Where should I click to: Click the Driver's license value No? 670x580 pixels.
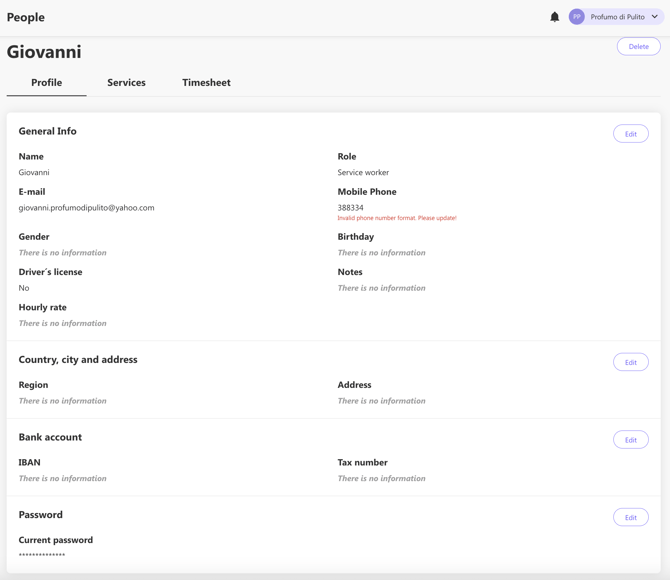[24, 288]
